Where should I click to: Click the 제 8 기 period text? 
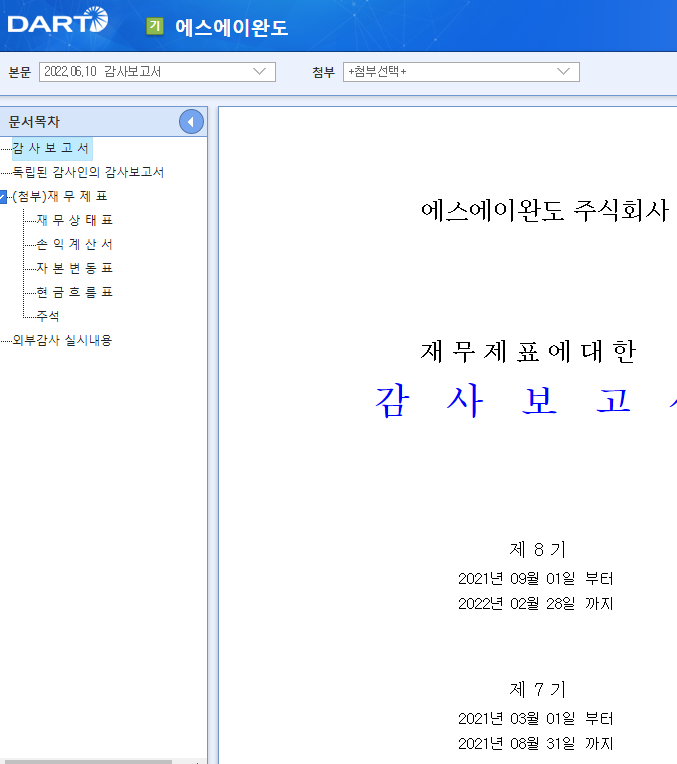(x=537, y=550)
